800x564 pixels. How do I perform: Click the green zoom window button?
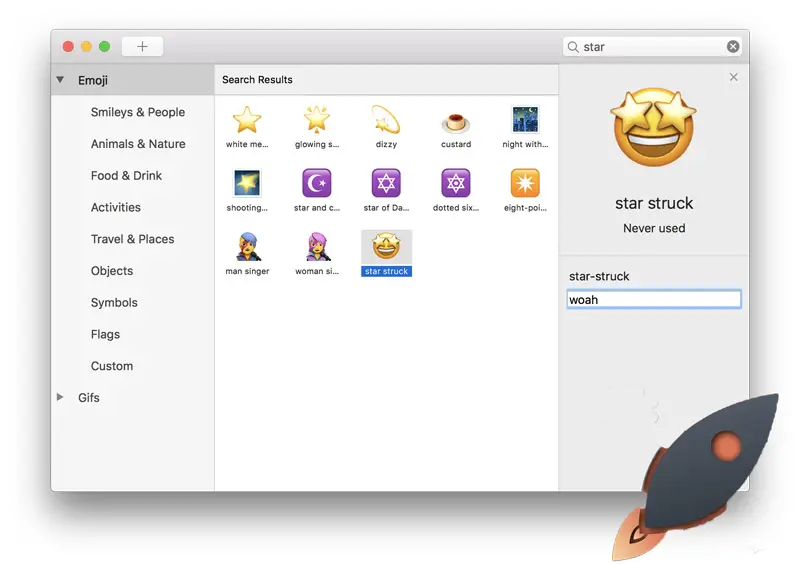tap(105, 46)
